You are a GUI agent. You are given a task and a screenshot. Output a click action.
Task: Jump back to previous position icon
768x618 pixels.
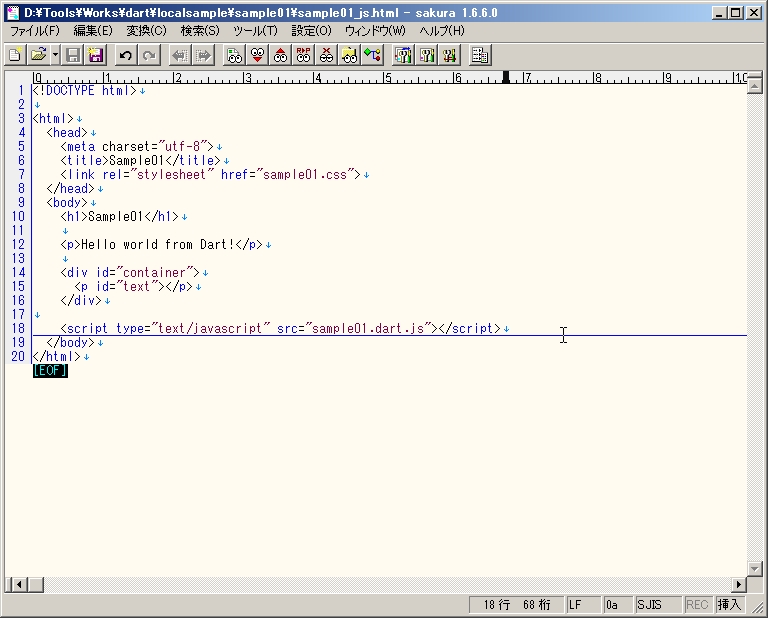click(180, 55)
